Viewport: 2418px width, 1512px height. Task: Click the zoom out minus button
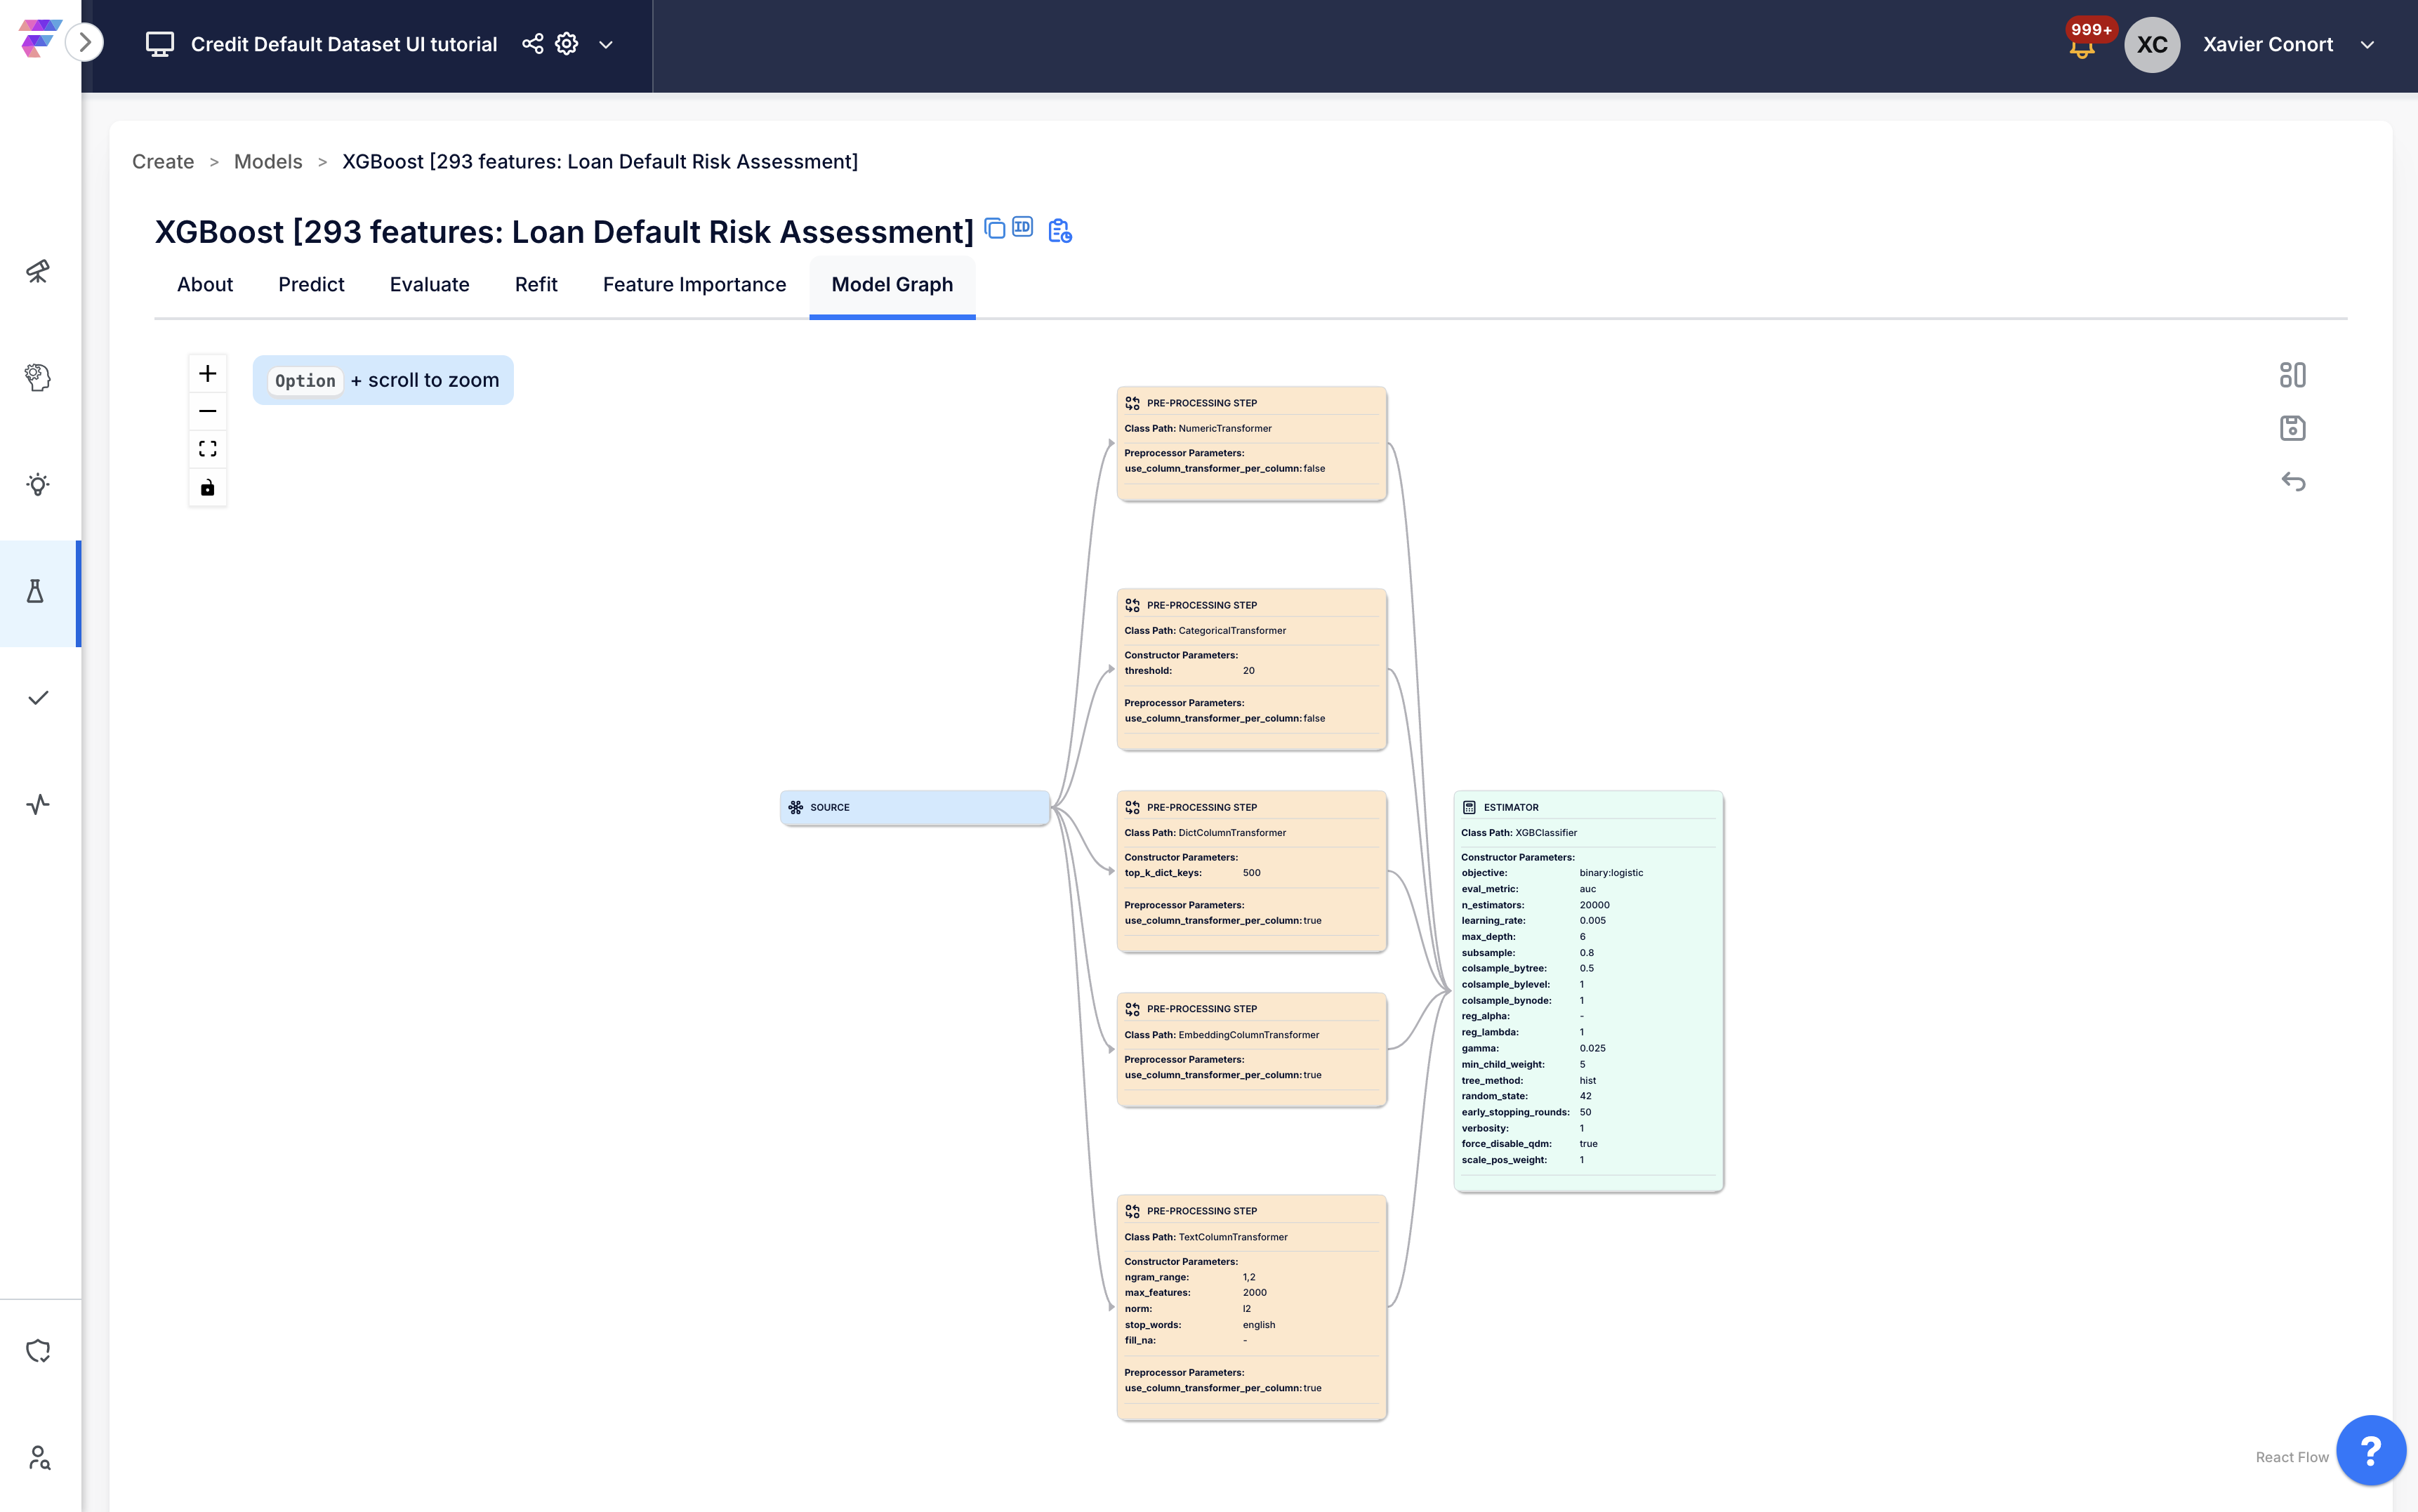click(207, 411)
